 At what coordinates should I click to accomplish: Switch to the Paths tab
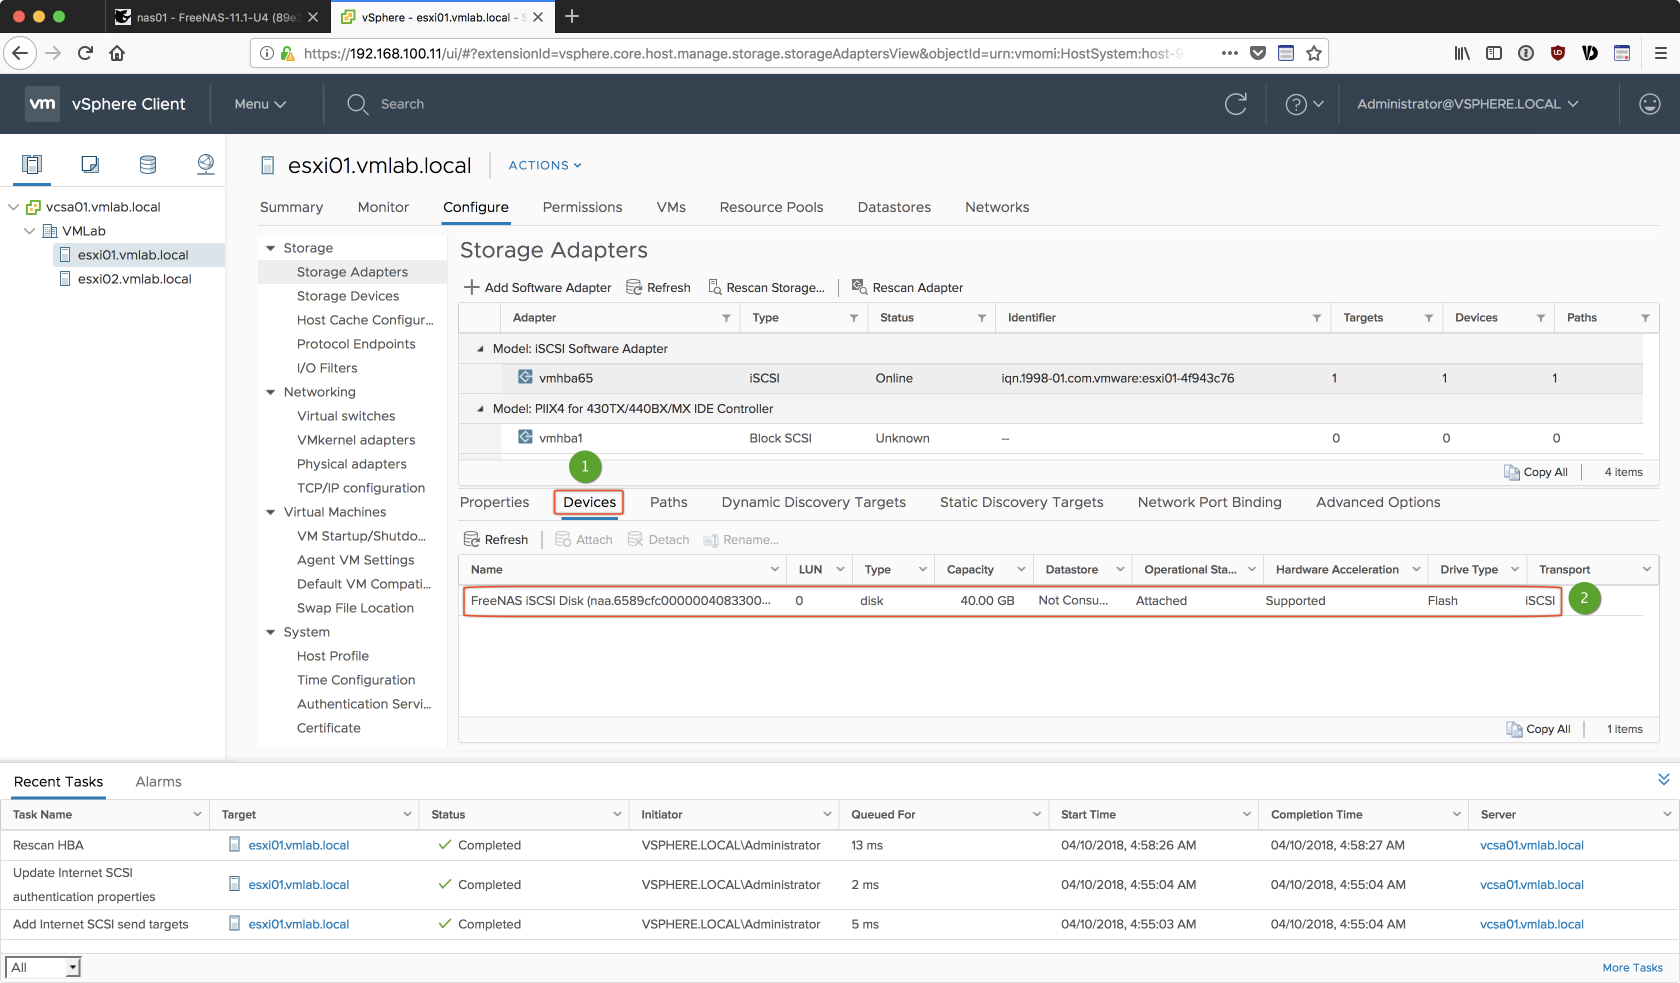pyautogui.click(x=668, y=502)
